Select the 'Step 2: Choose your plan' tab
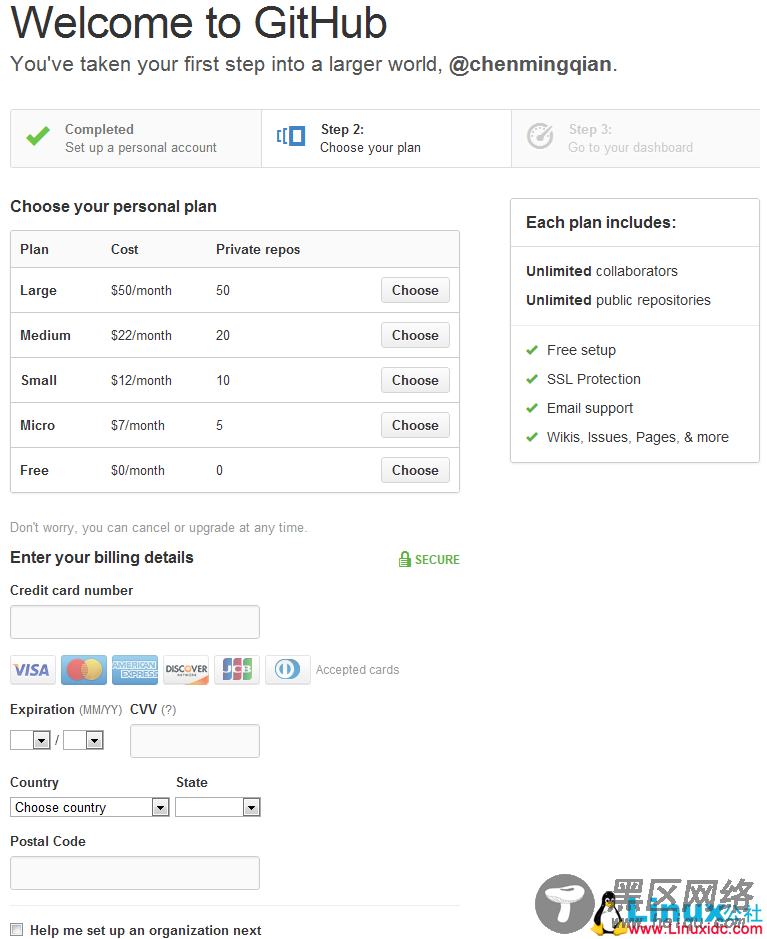 (386, 138)
